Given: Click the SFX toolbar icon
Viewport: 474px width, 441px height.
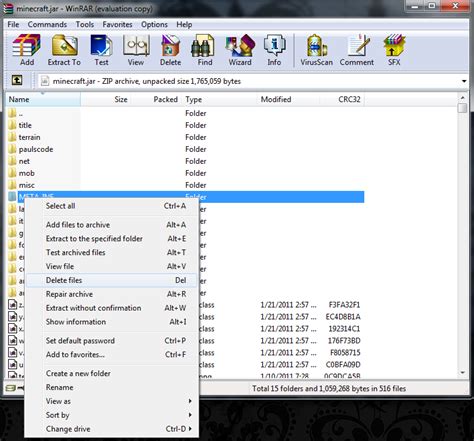Looking at the screenshot, I should tap(394, 50).
